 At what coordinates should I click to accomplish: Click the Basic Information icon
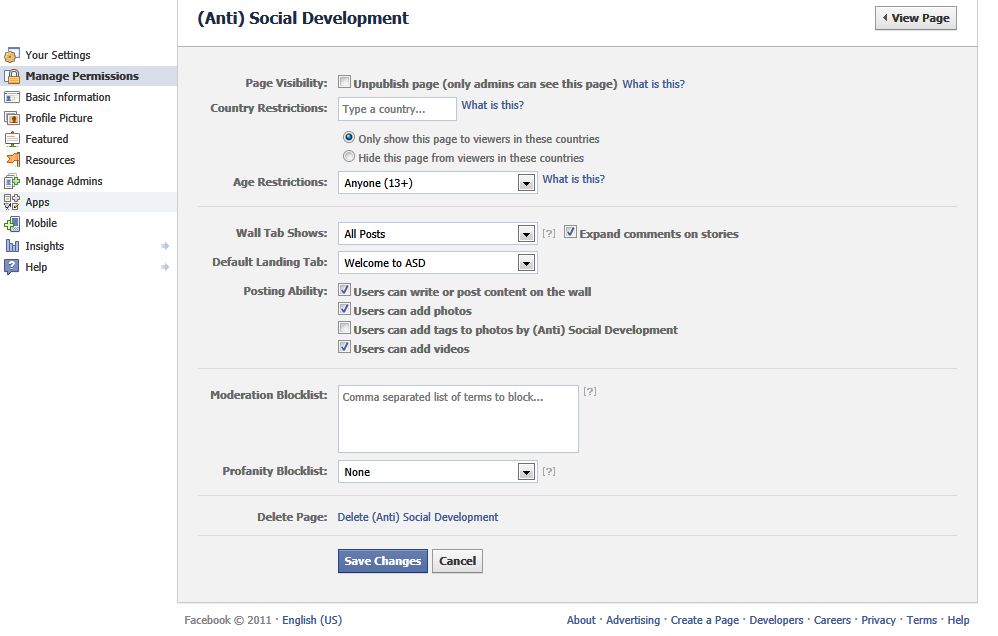tap(12, 97)
